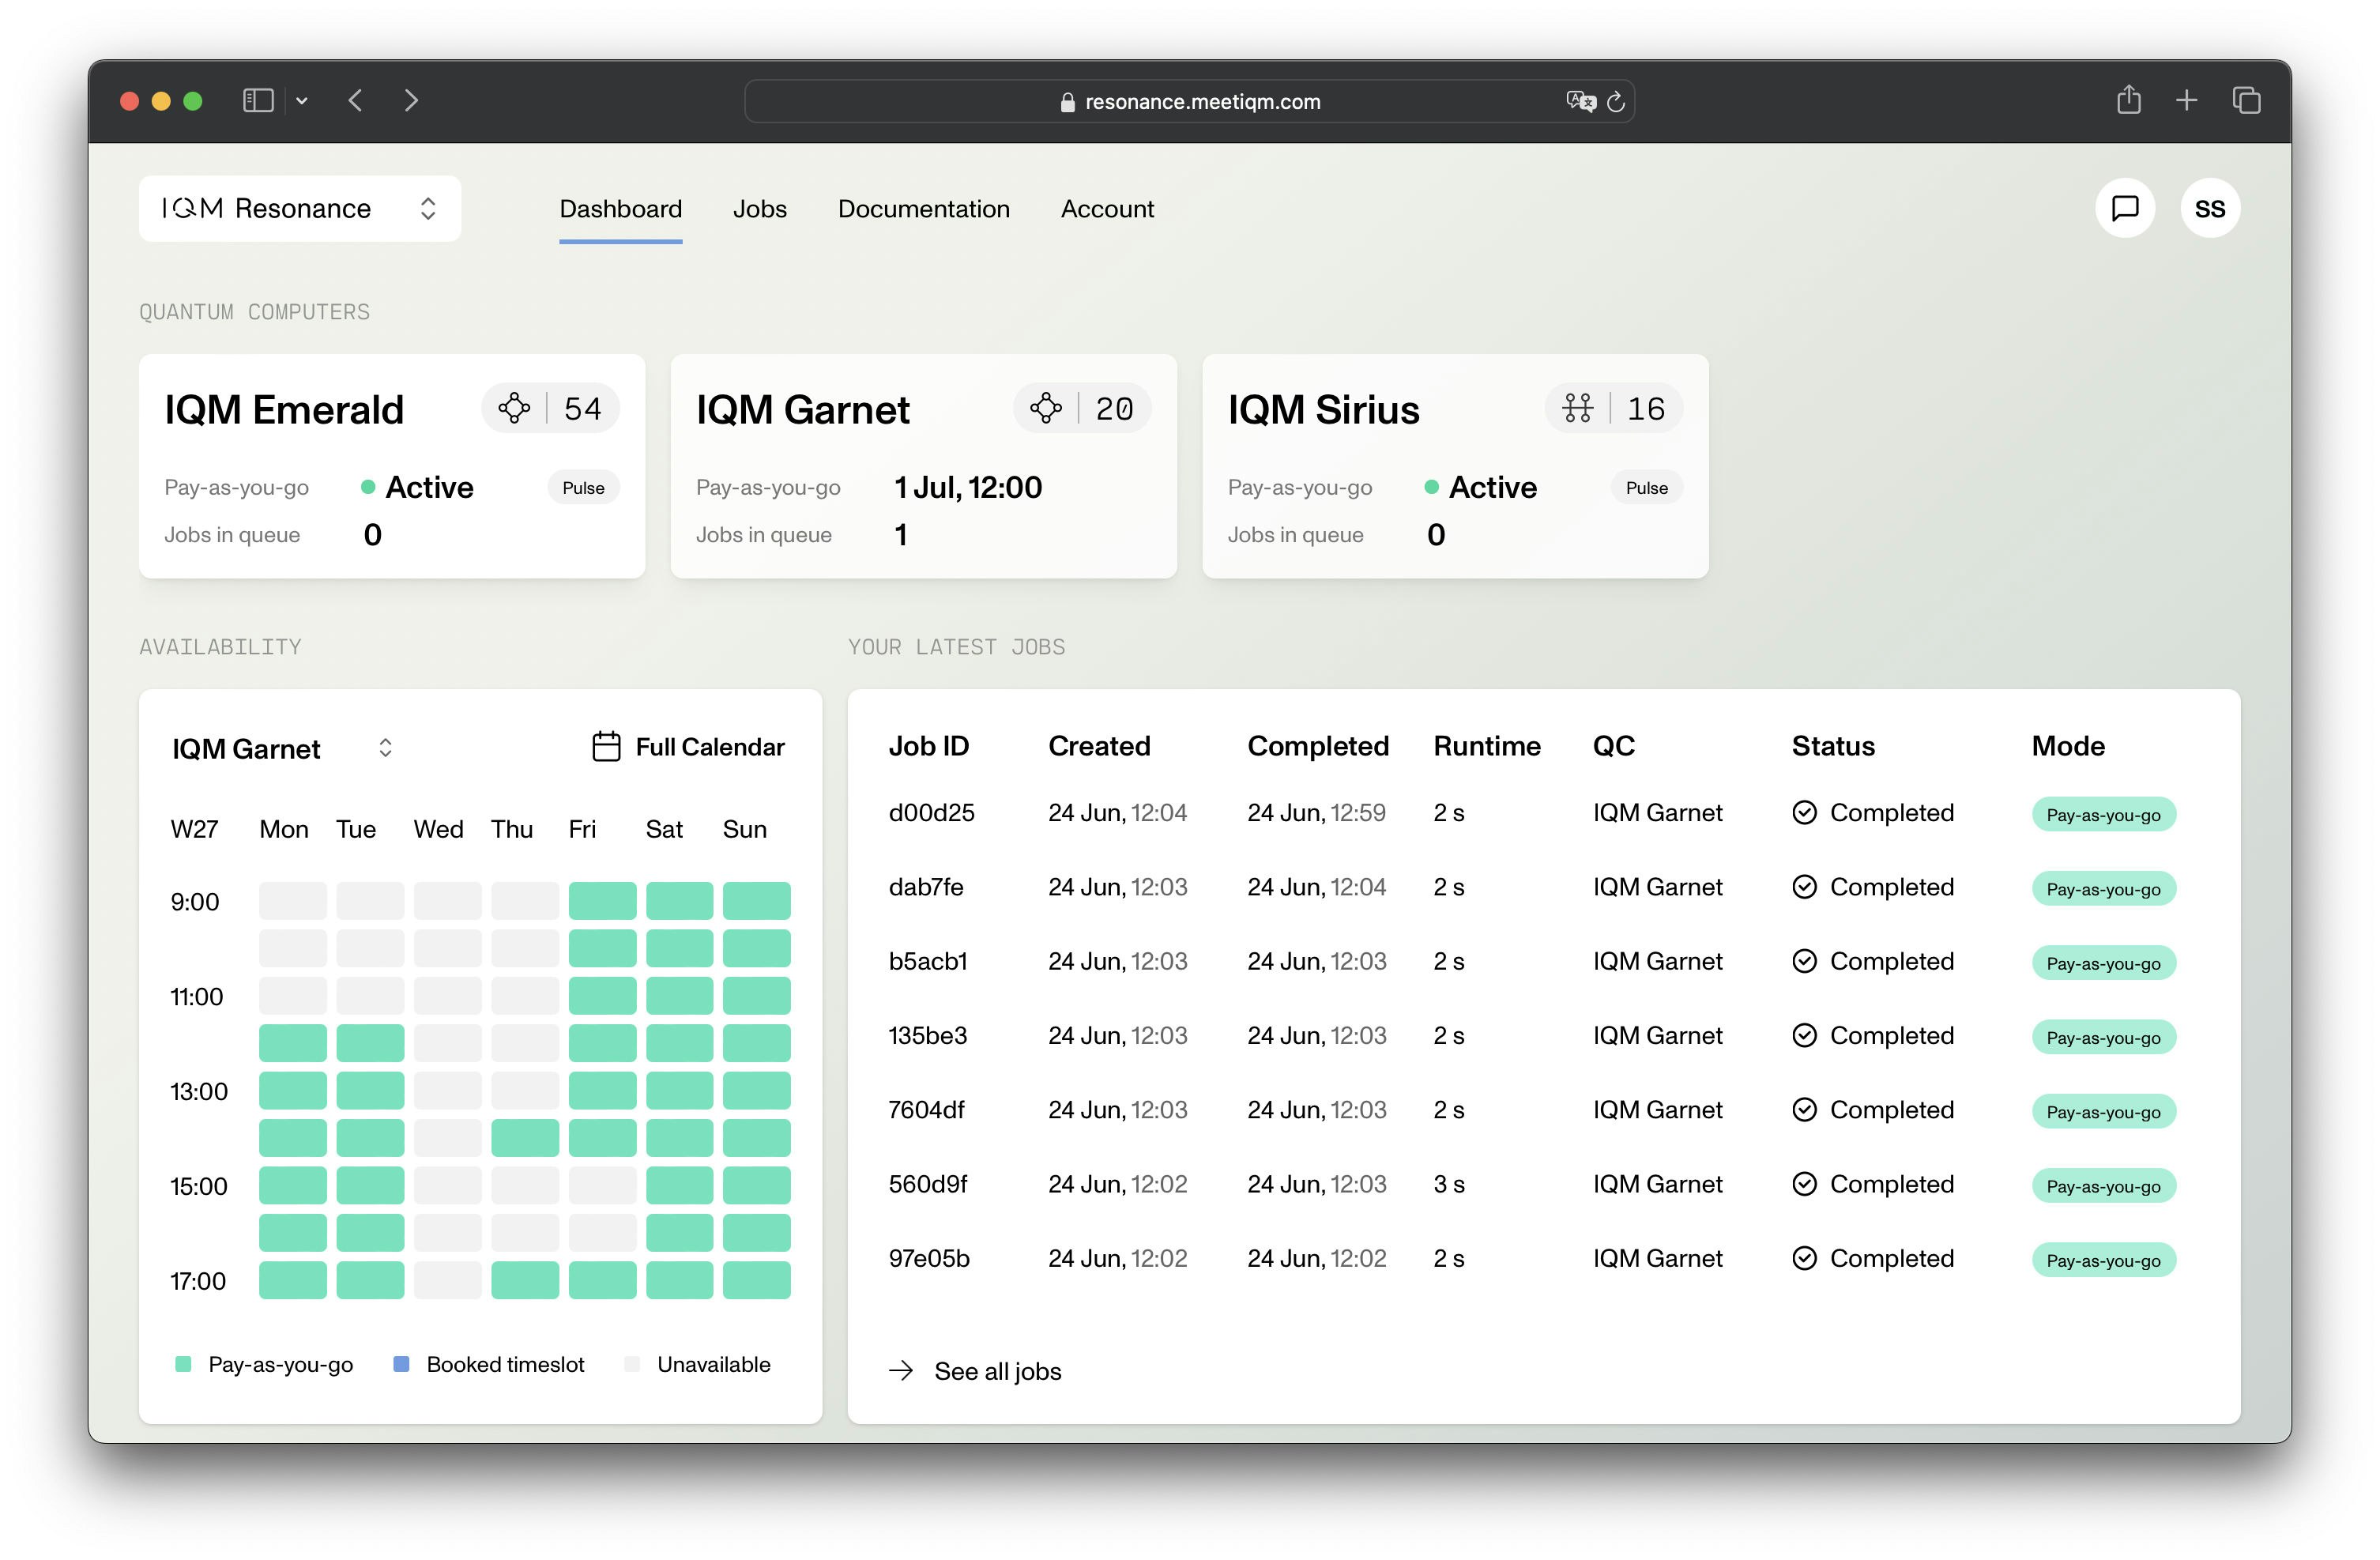
Task: Open the Safari share icon
Action: (x=2129, y=100)
